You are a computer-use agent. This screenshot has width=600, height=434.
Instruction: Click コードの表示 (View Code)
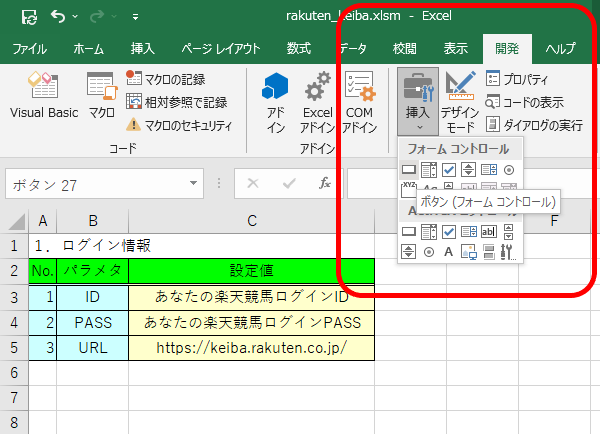(x=524, y=102)
